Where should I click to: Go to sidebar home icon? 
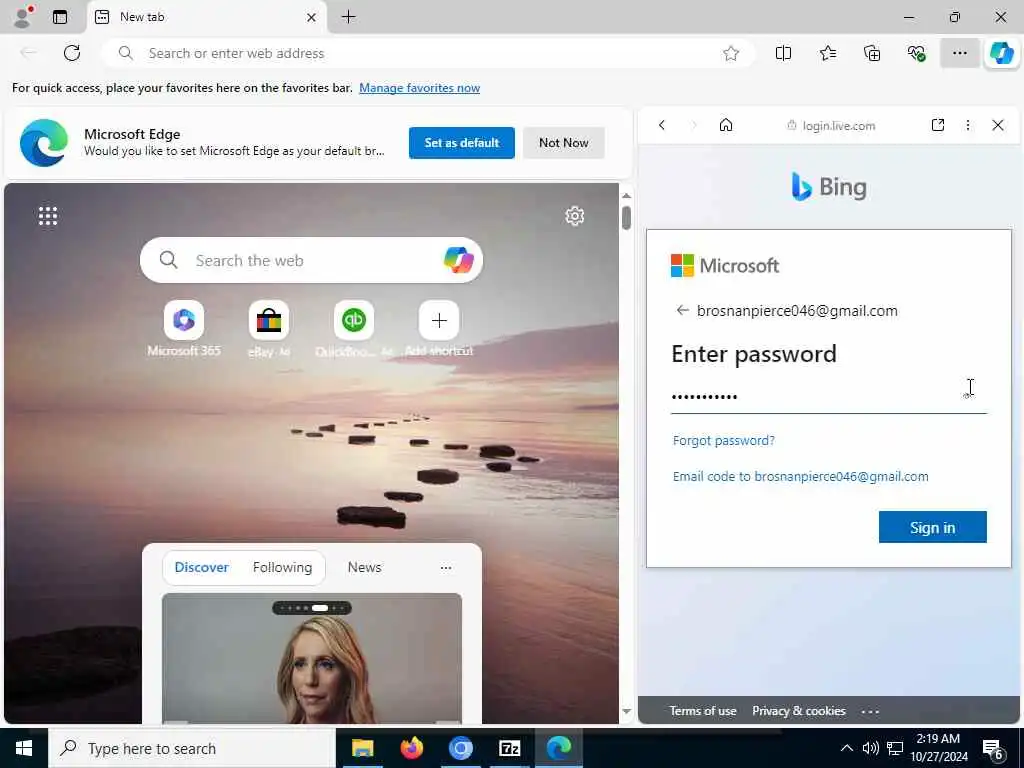tap(726, 125)
